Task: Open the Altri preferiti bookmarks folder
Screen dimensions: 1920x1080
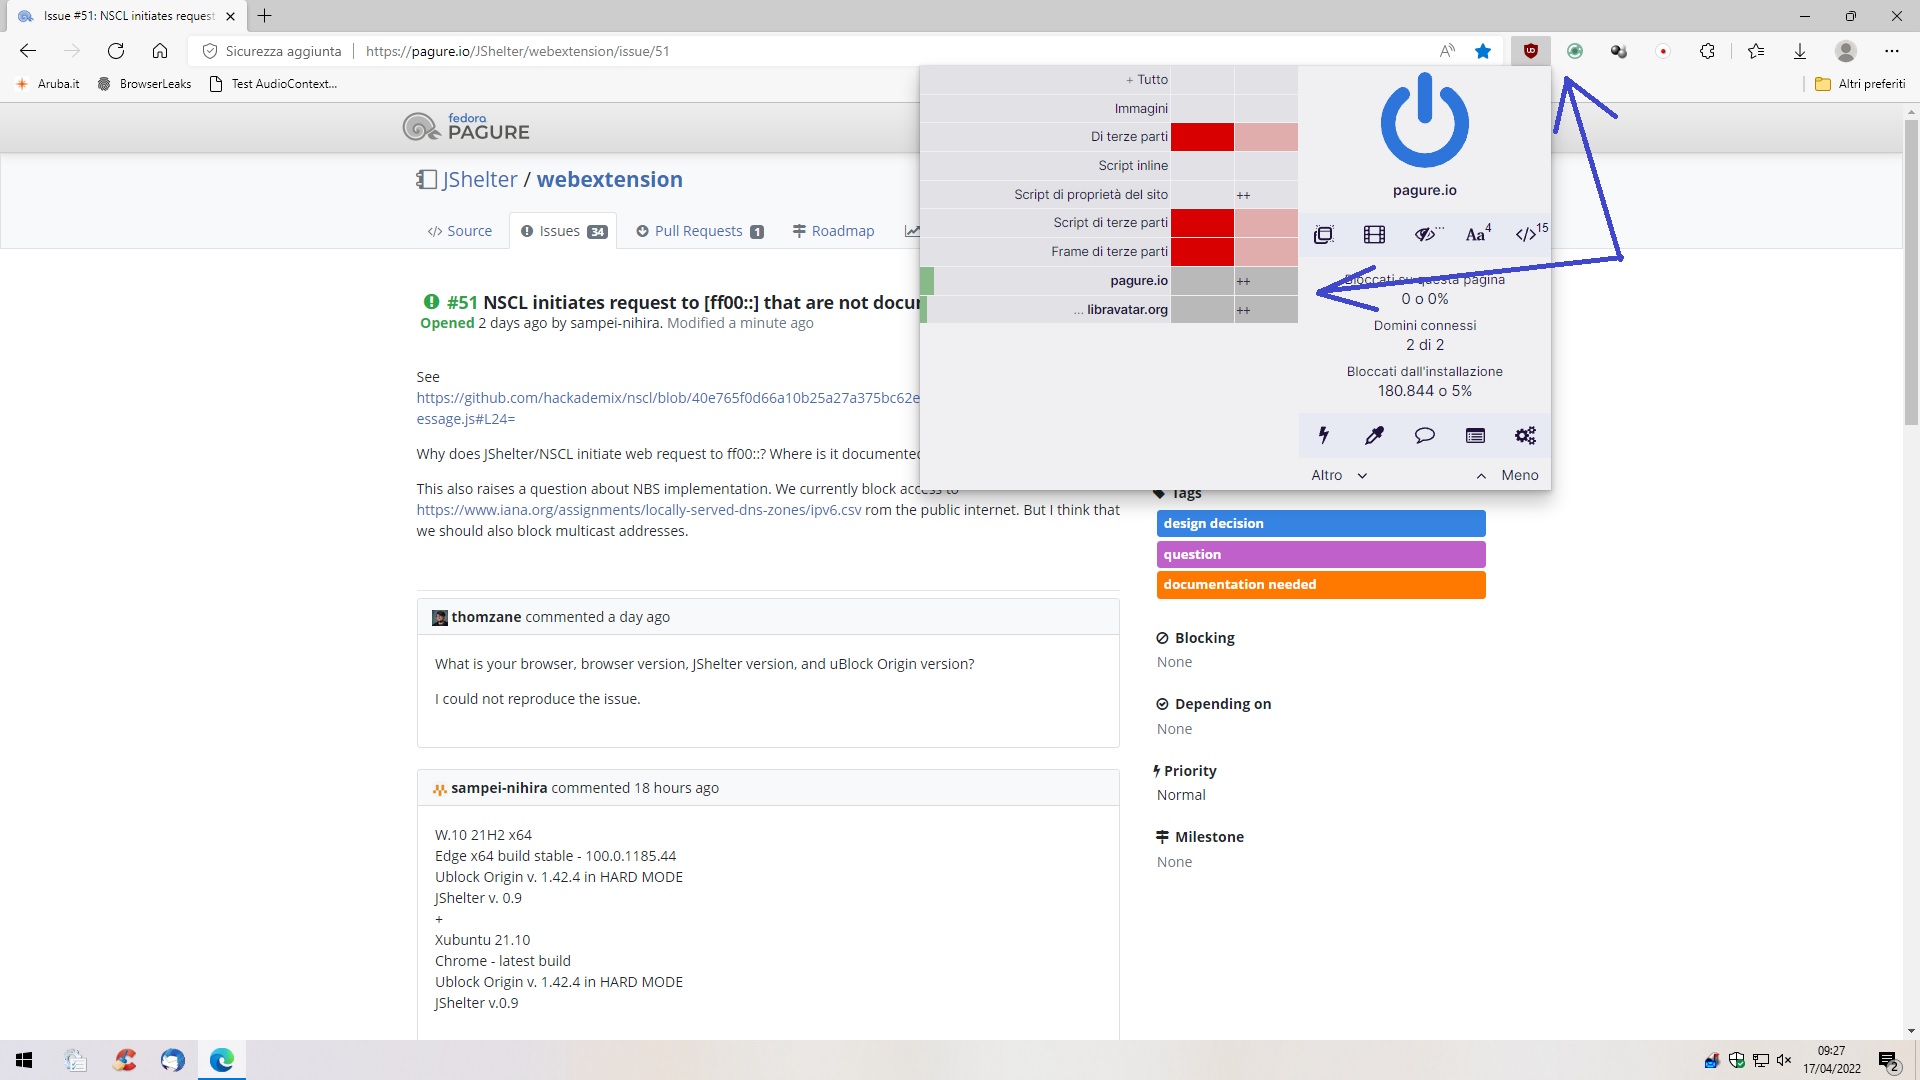Action: (x=1860, y=84)
